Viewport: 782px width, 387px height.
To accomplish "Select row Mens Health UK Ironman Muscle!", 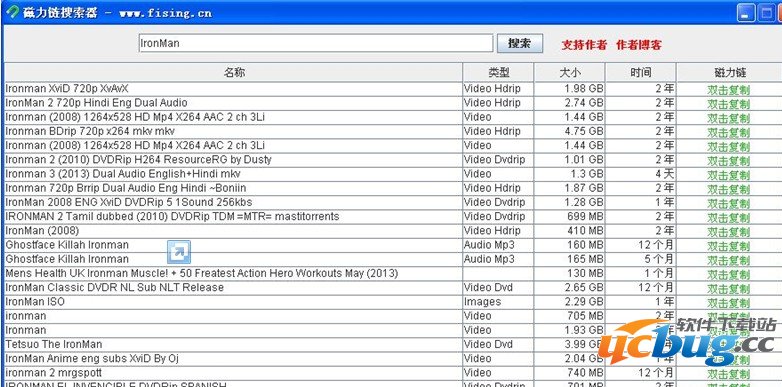I will [x=393, y=273].
